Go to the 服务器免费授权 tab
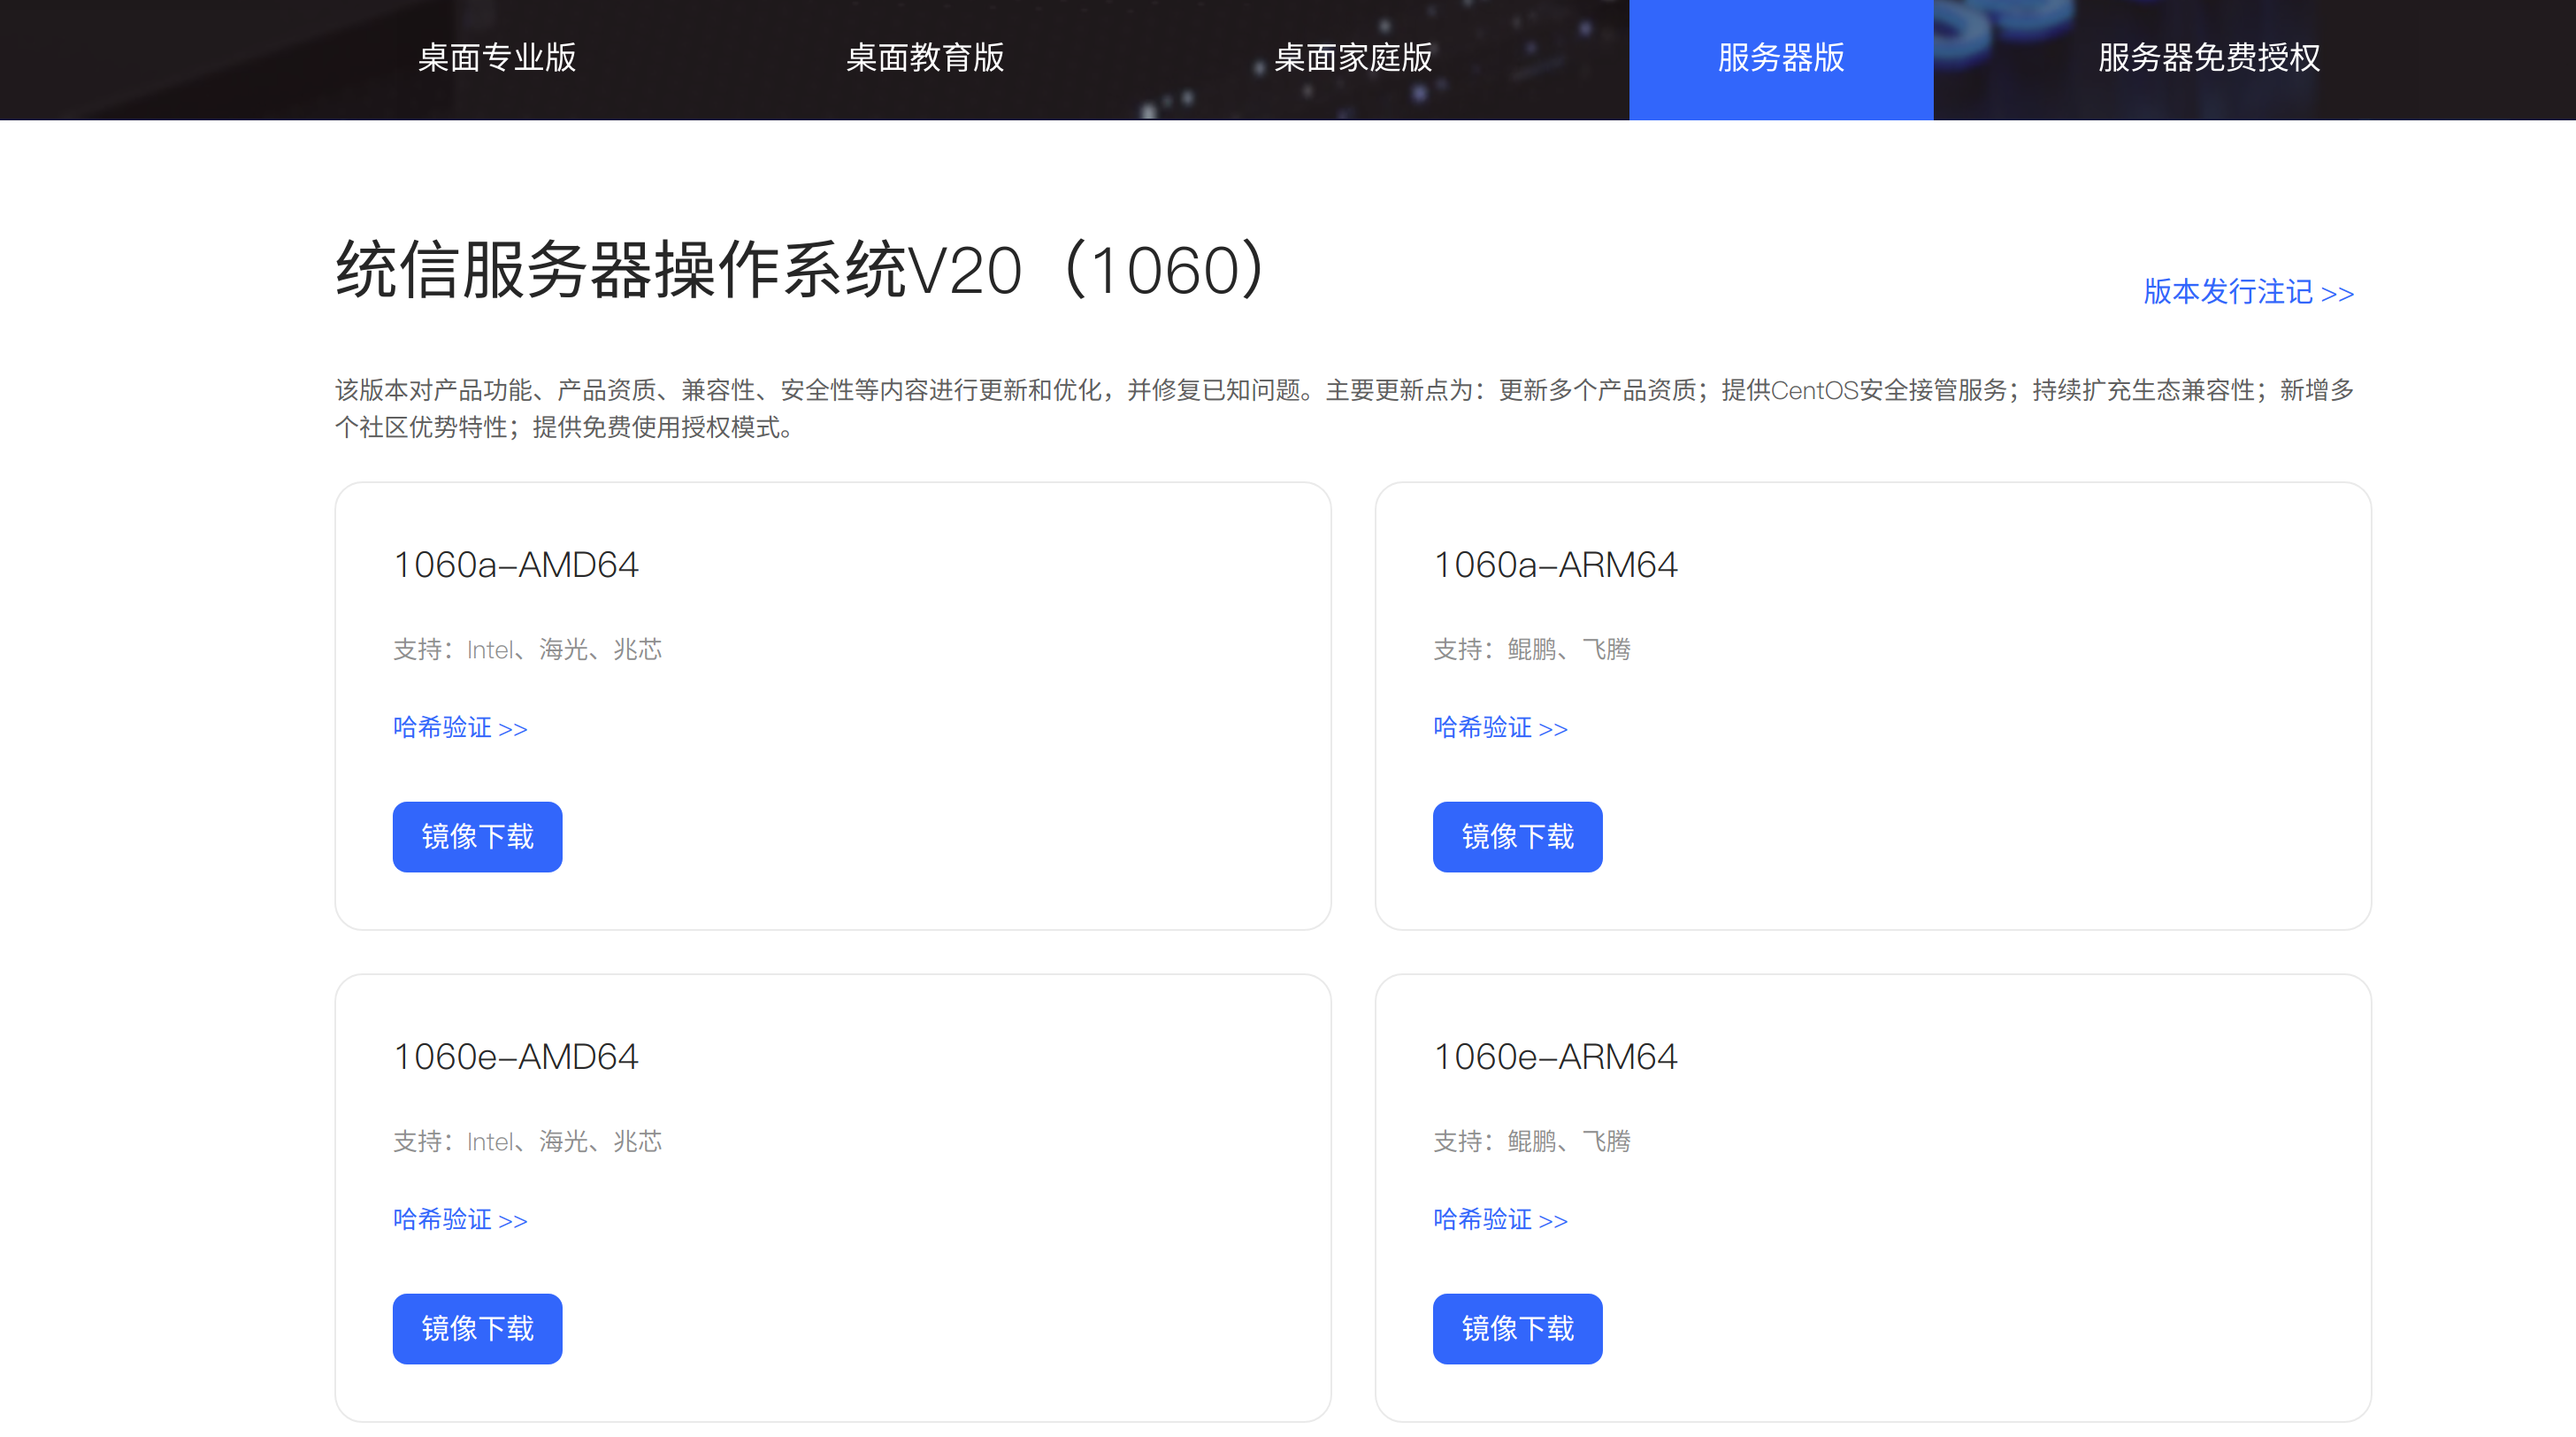Viewport: 2576px width, 1437px height. (2208, 58)
